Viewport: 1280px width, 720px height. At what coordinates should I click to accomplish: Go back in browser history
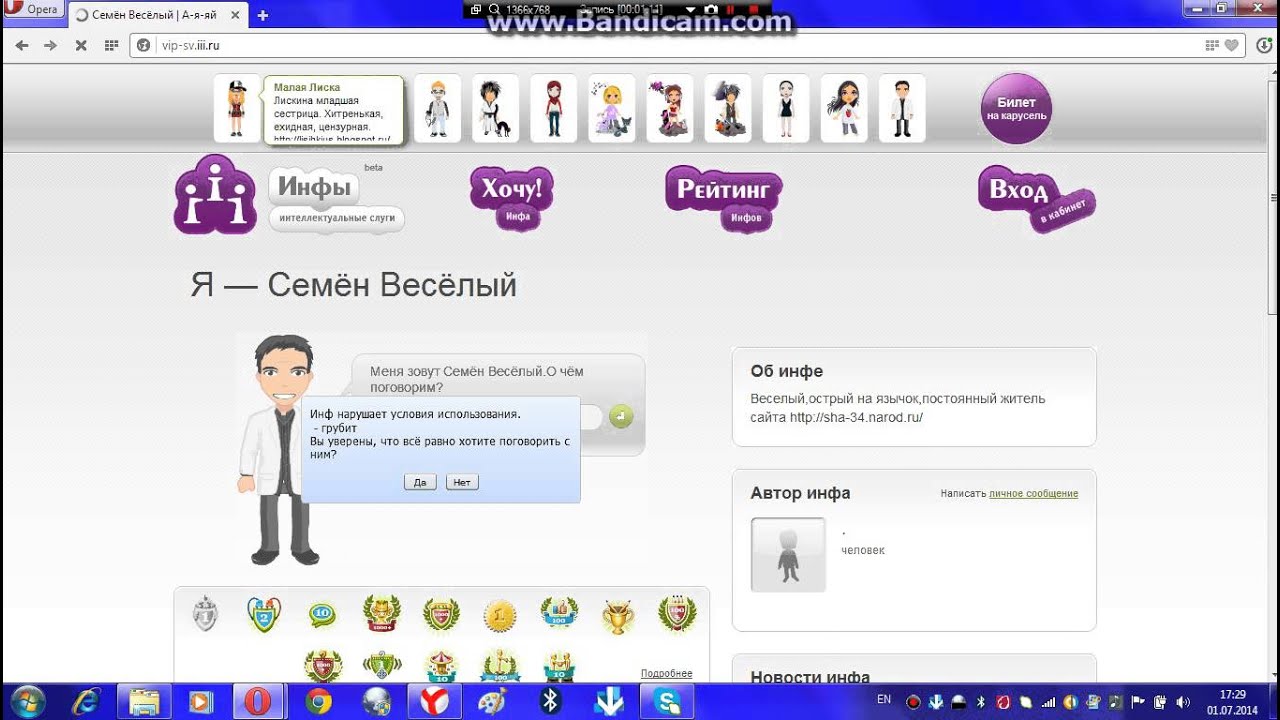[x=22, y=45]
